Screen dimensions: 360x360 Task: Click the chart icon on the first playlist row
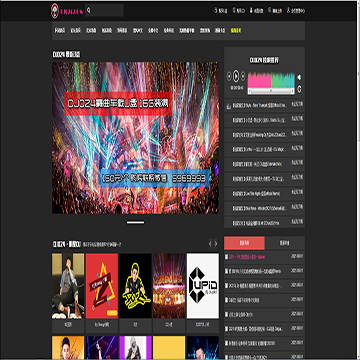pyautogui.click(x=229, y=106)
